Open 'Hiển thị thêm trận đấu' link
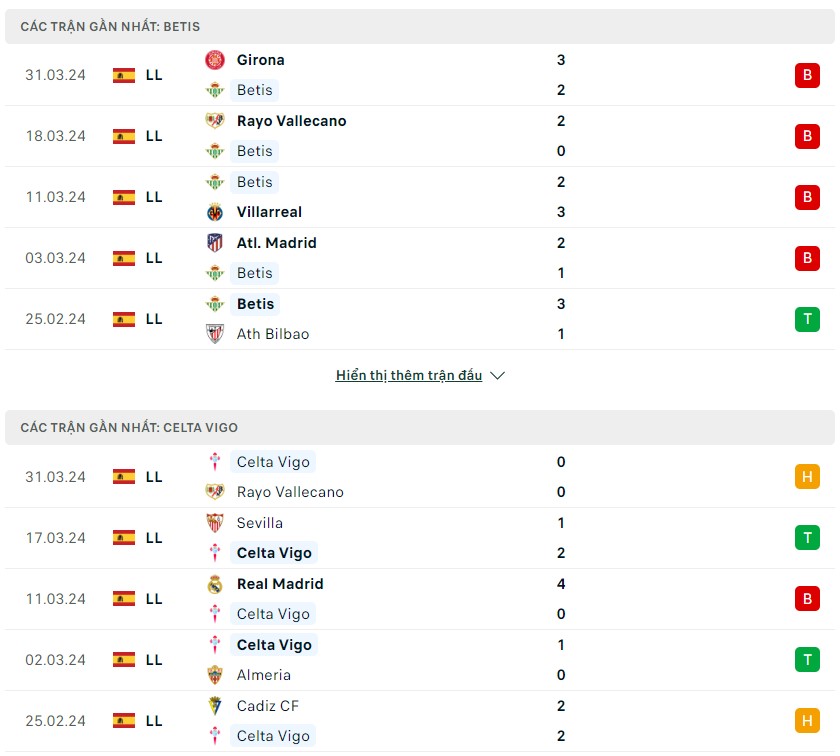Screen dimensions: 840x756 [409, 376]
